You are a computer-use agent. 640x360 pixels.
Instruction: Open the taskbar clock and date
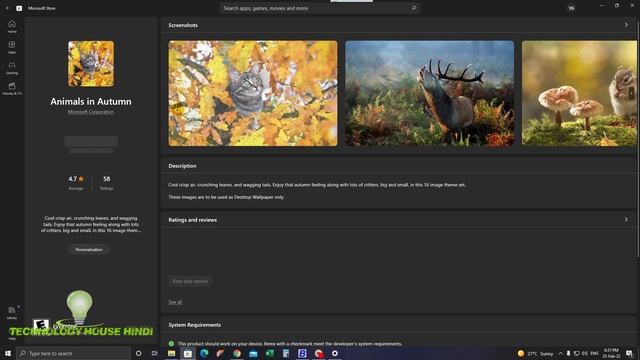[x=611, y=353]
